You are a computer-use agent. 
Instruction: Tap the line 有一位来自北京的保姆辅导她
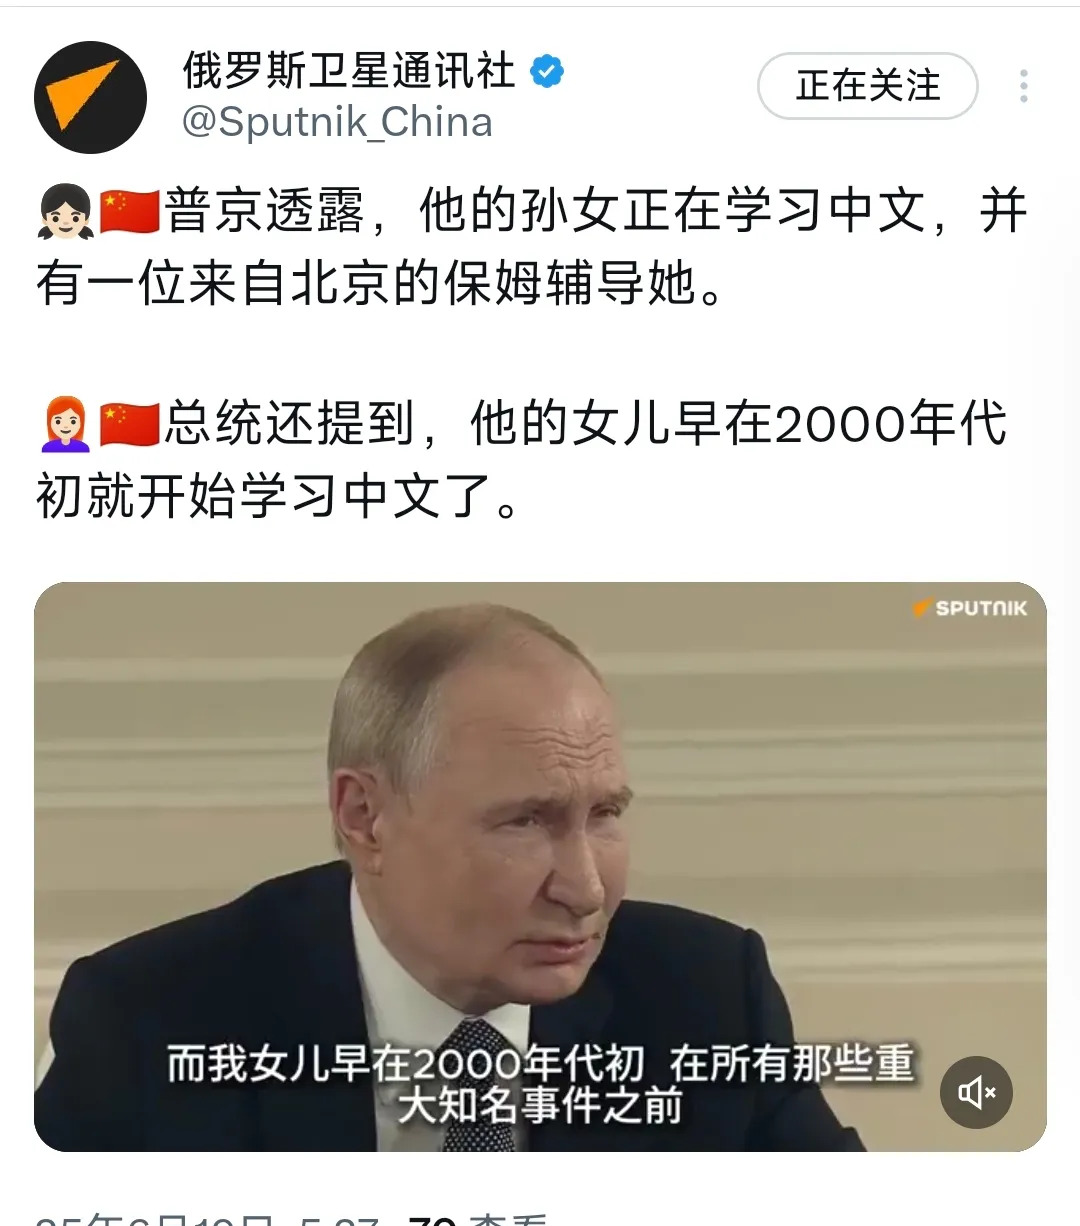379,284
